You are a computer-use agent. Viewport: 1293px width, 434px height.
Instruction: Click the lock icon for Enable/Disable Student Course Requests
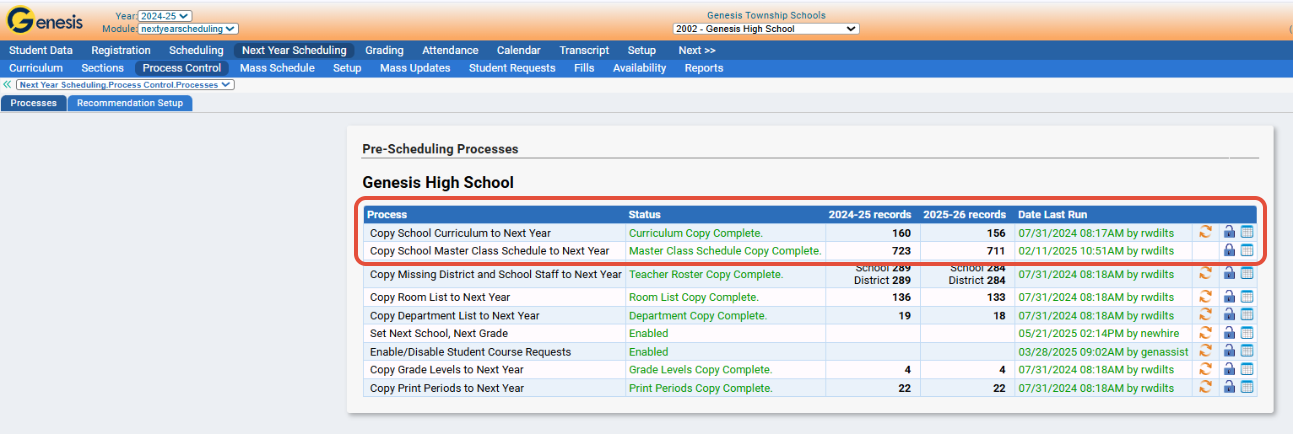coord(1229,351)
